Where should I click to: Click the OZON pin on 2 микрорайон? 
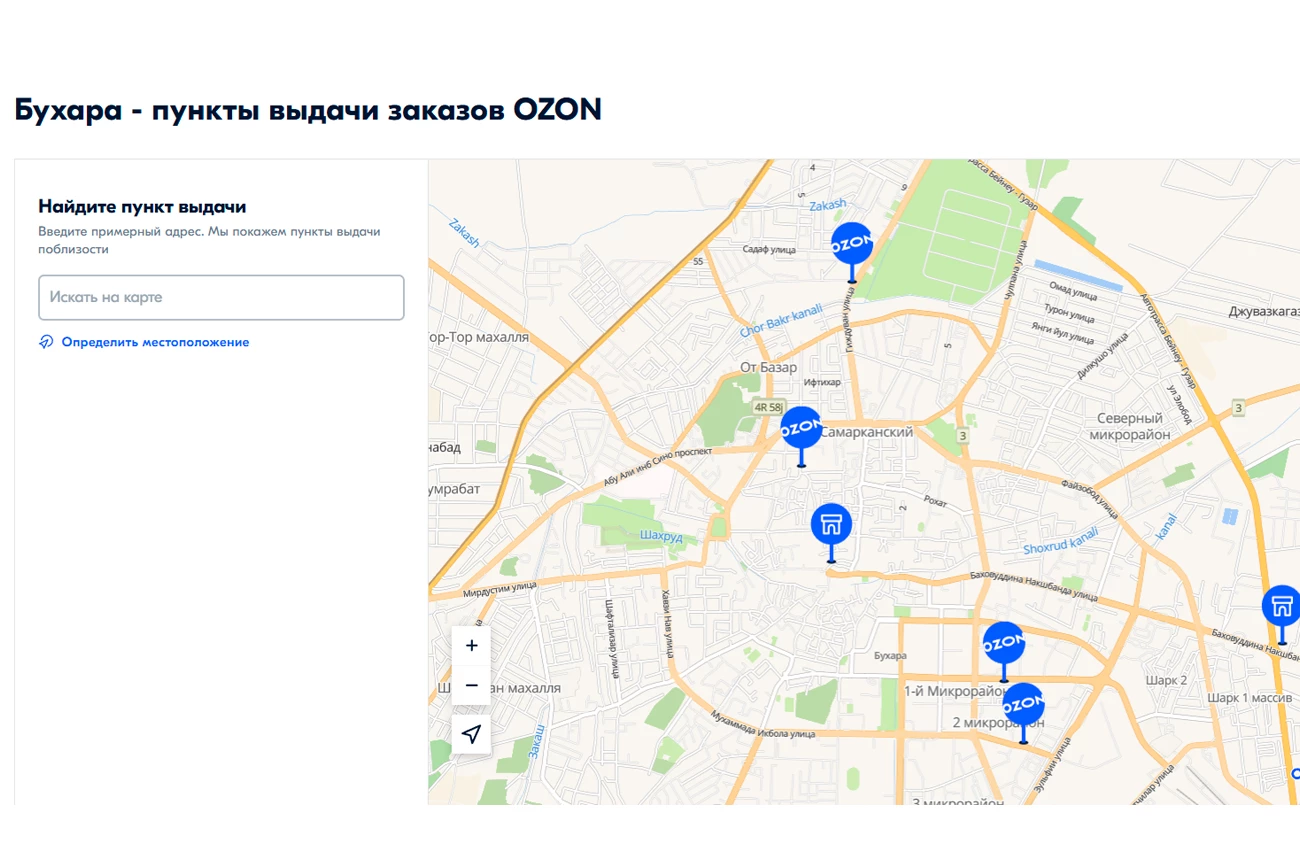click(1023, 705)
